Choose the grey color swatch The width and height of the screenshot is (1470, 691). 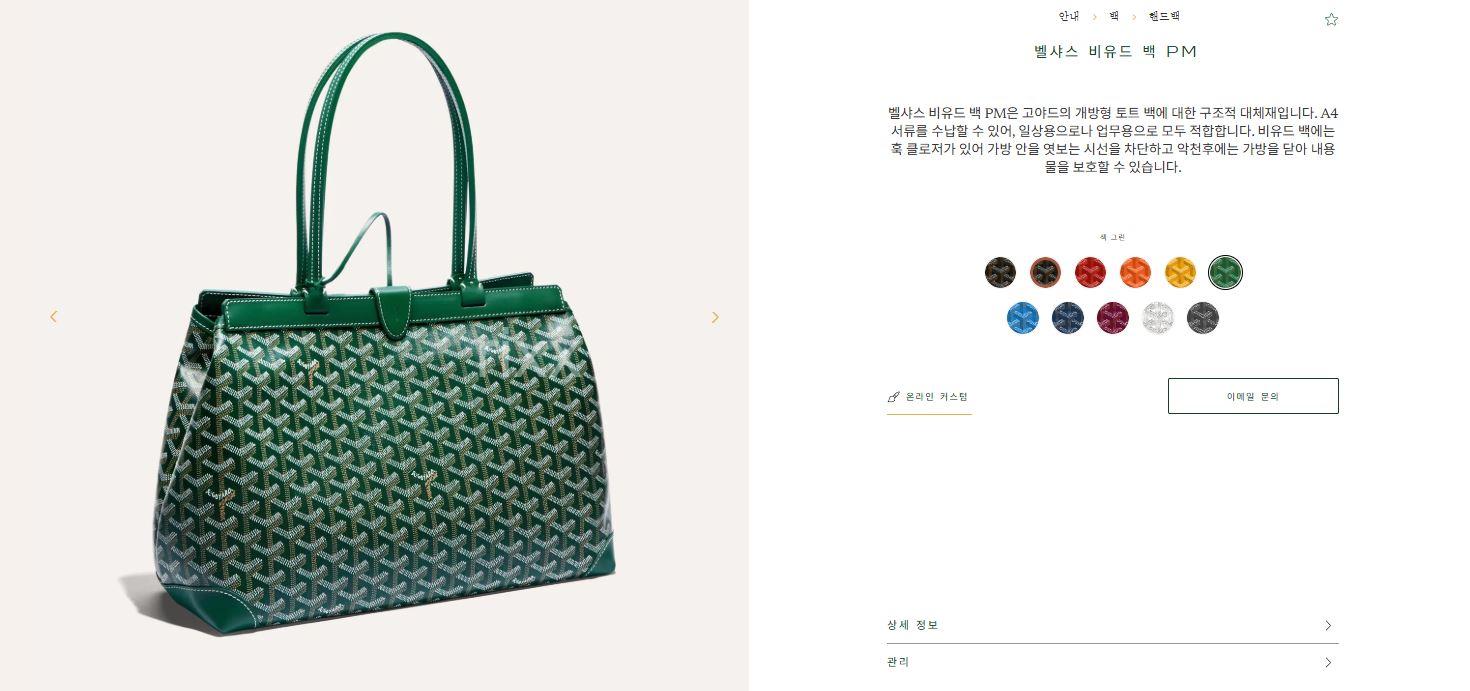click(x=1203, y=318)
